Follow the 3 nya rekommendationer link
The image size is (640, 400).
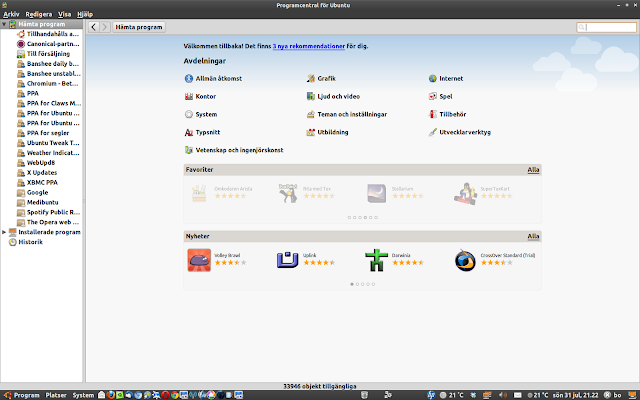(x=309, y=46)
